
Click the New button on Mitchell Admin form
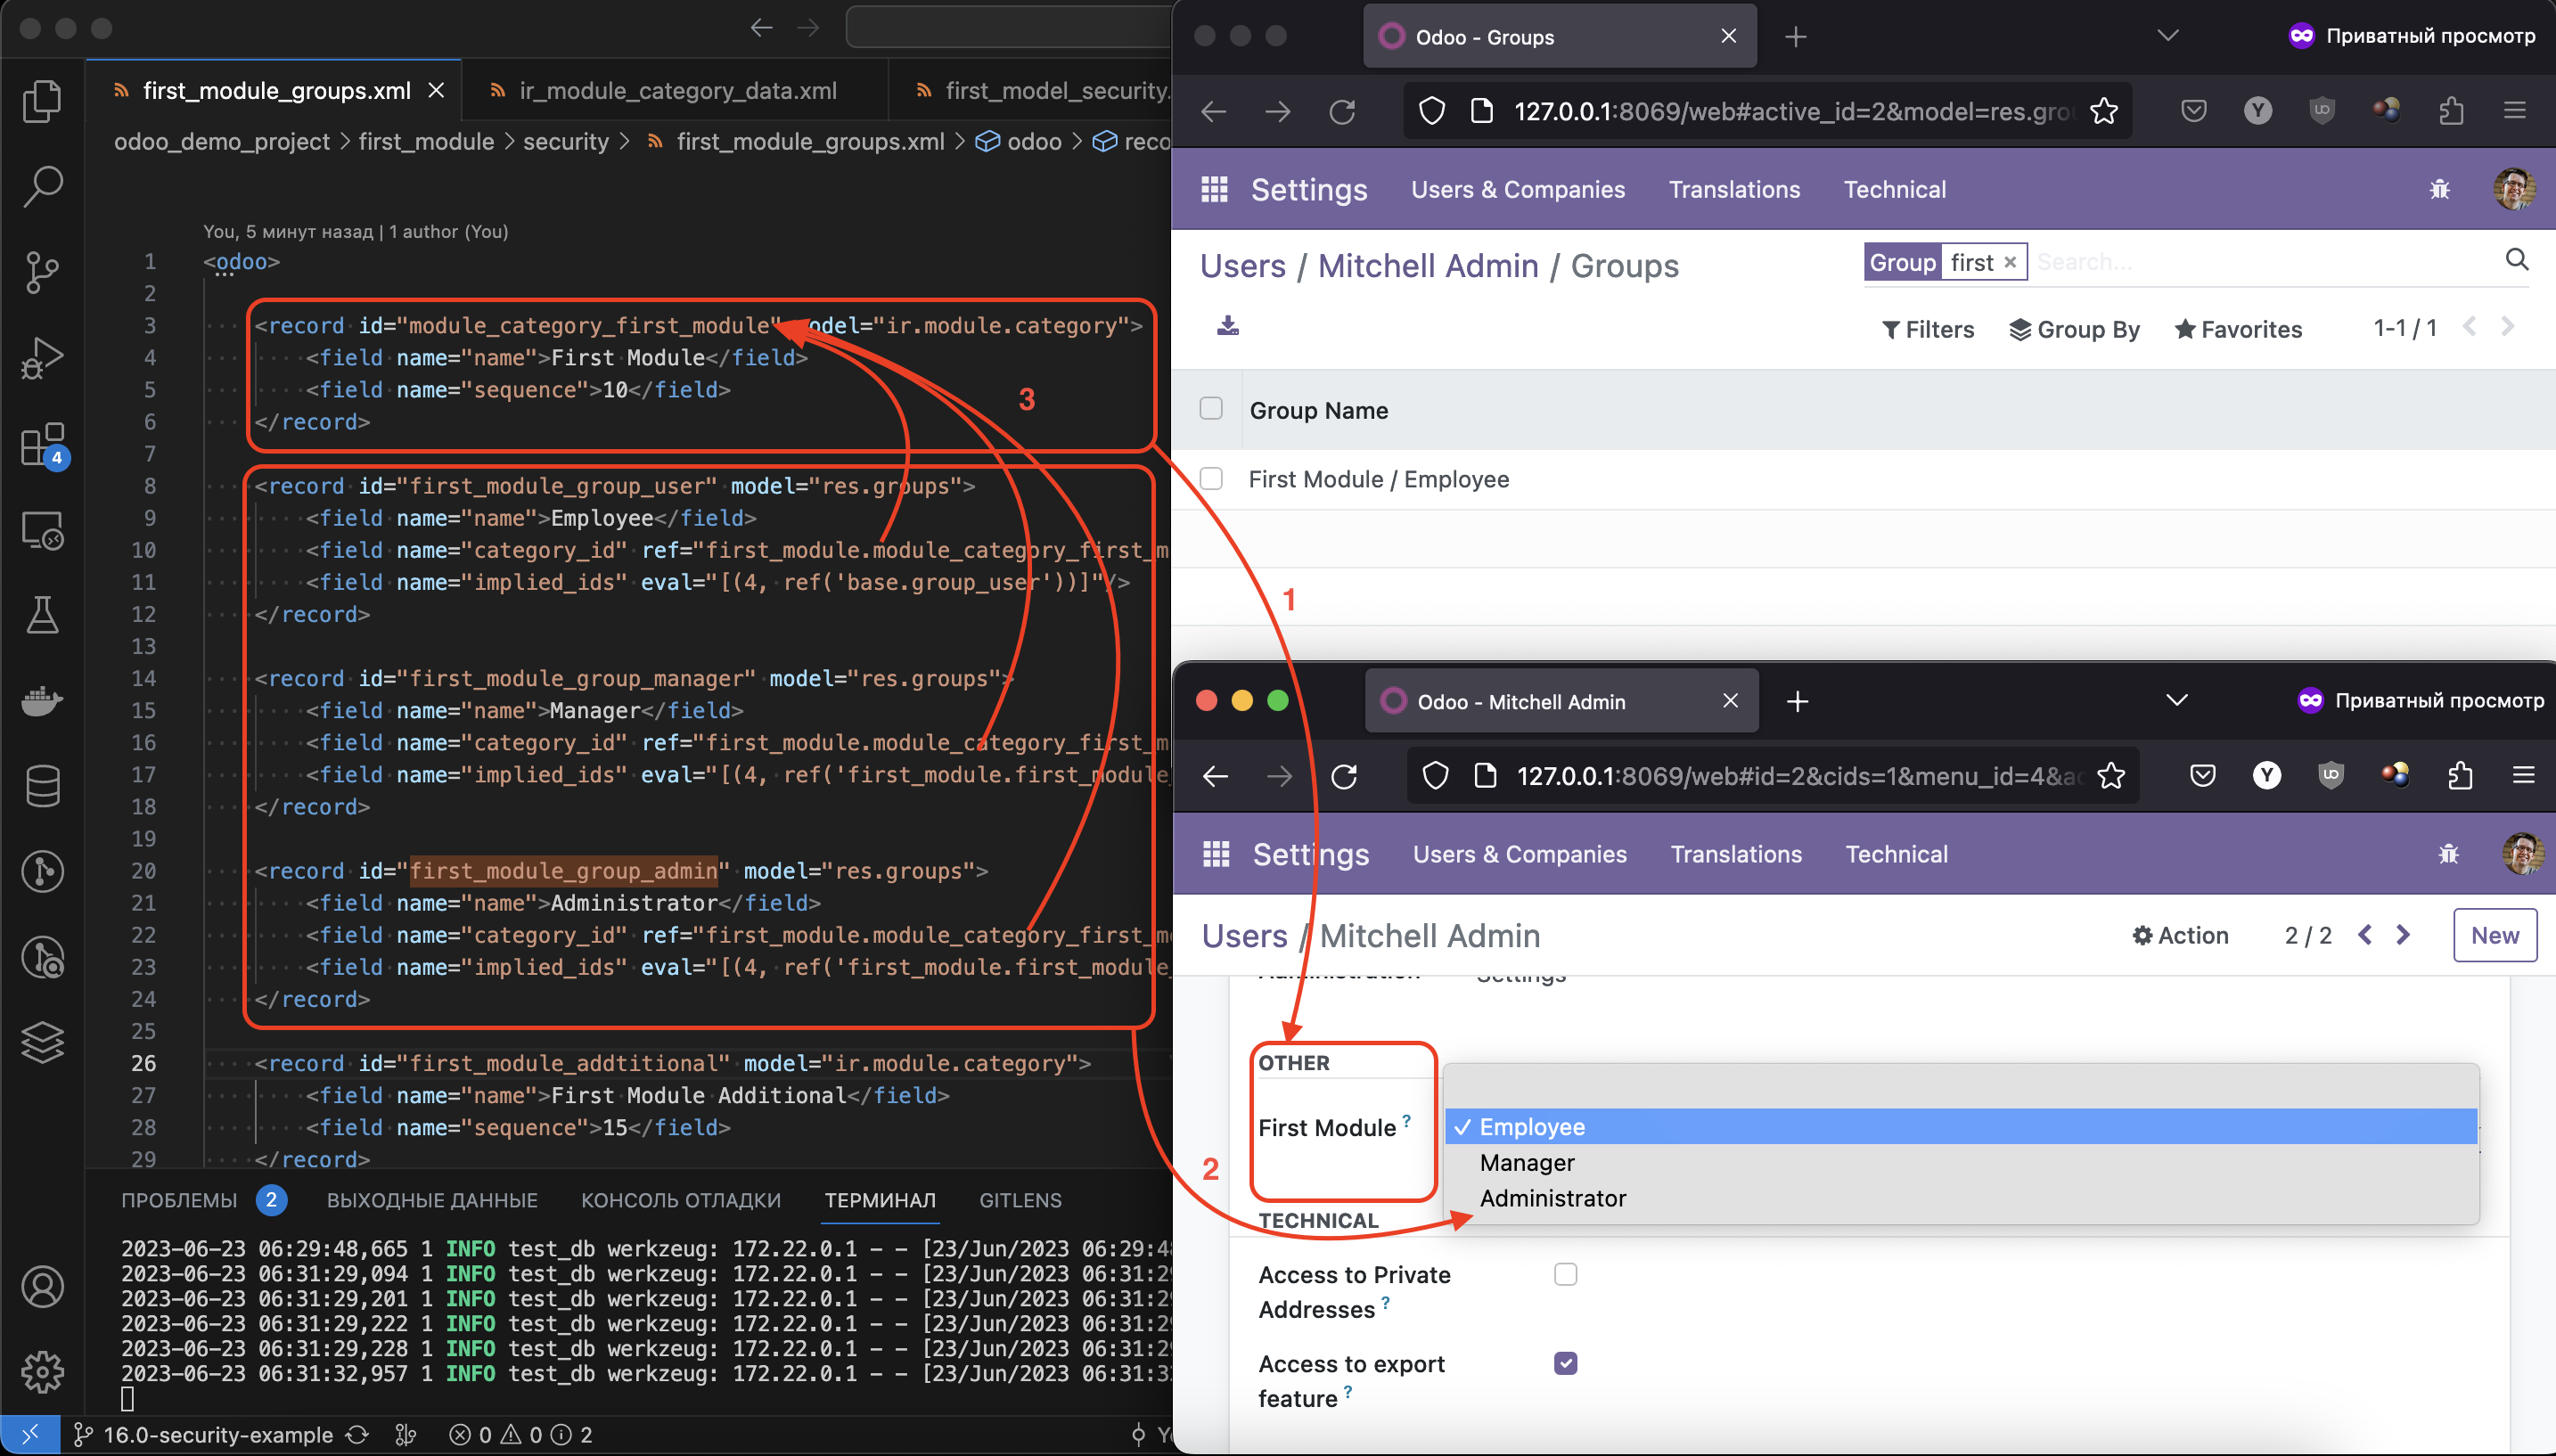click(2495, 935)
